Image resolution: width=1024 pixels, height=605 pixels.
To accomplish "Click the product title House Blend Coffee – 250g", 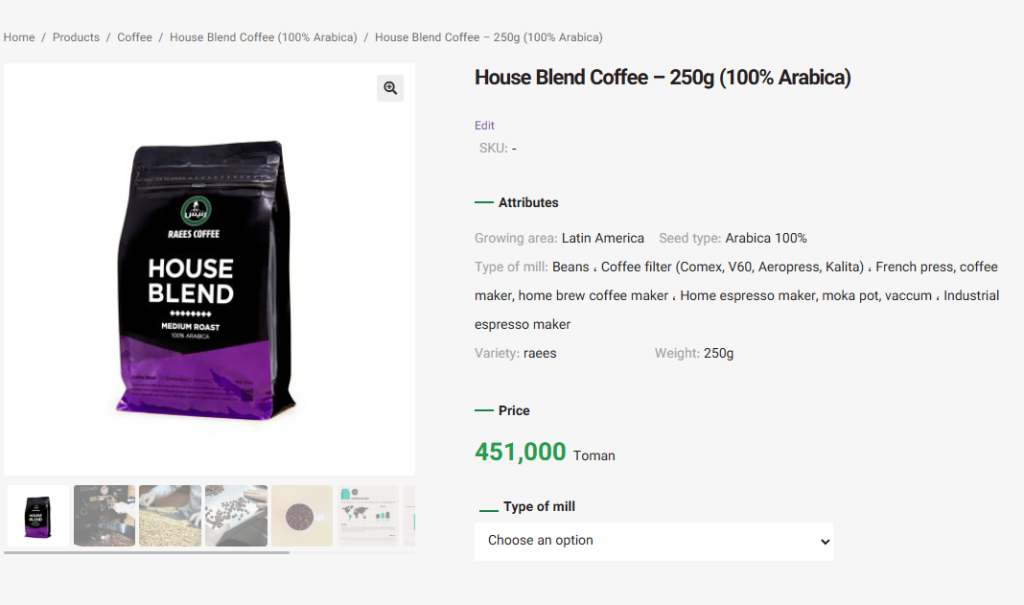I will (x=662, y=78).
